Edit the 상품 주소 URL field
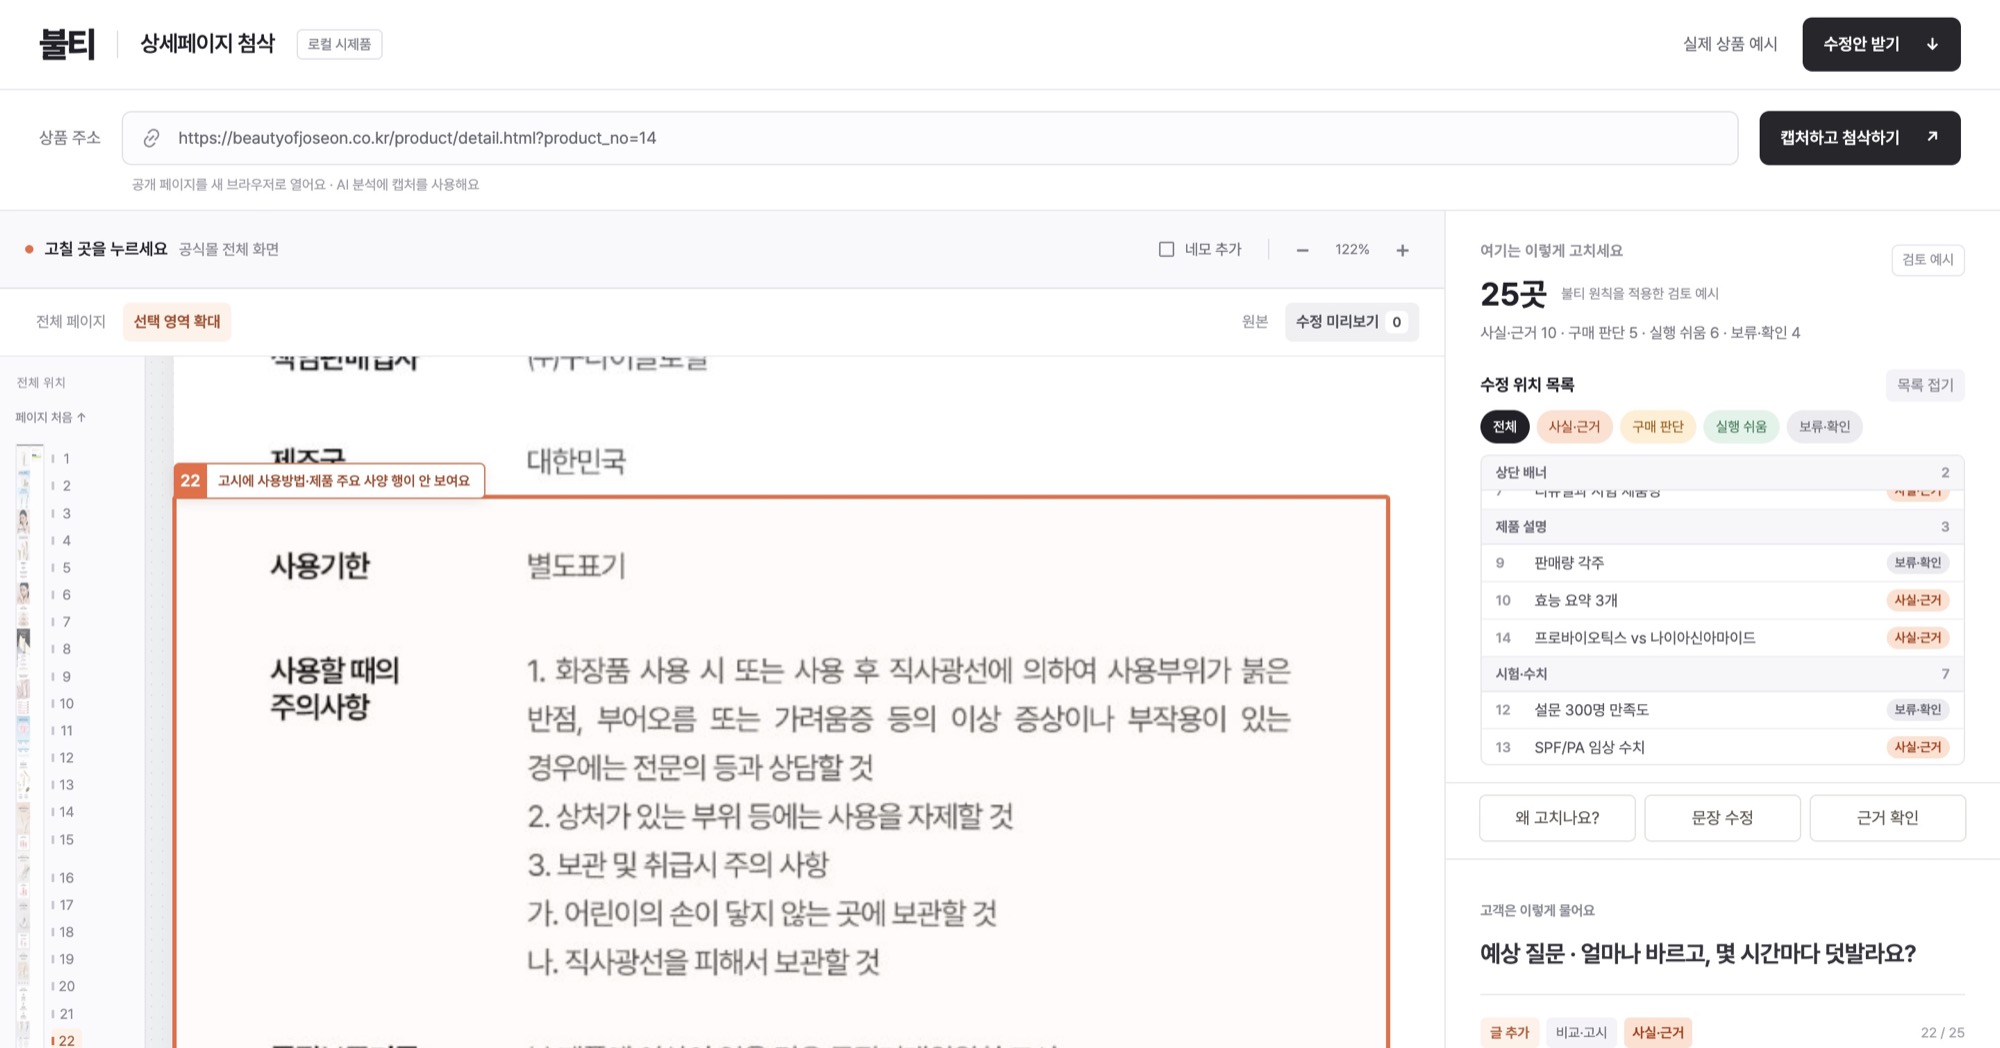The height and width of the screenshot is (1048, 2000). [930, 138]
